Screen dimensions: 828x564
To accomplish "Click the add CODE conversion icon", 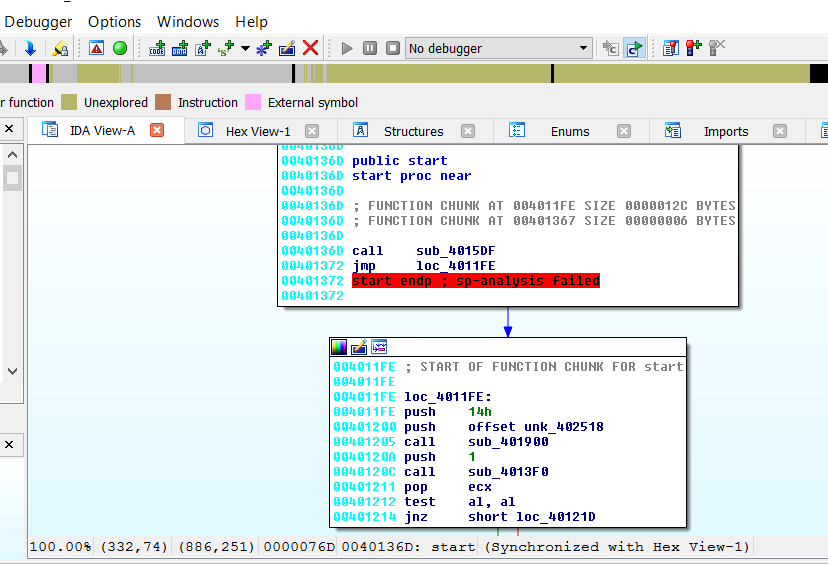I will click(157, 48).
